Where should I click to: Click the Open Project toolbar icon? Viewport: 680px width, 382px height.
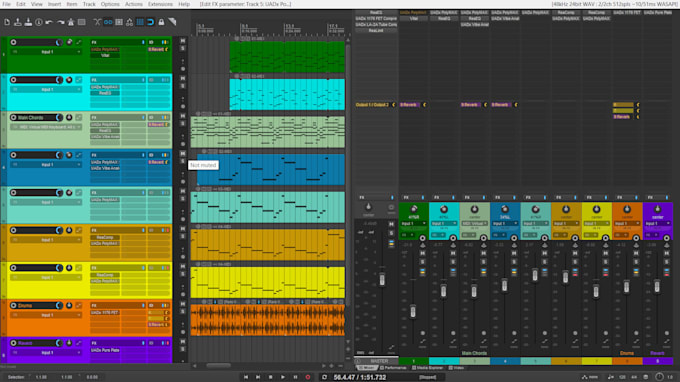point(18,22)
